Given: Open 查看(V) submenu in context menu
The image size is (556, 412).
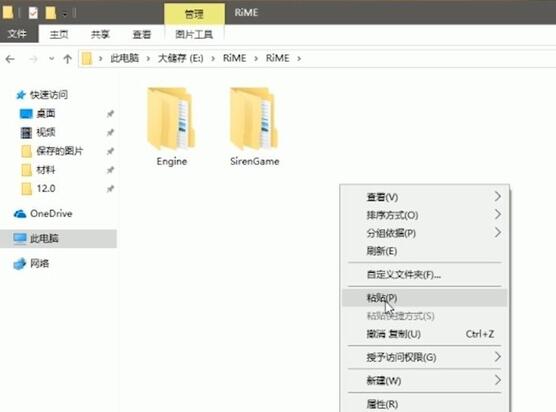Looking at the screenshot, I should click(x=424, y=197).
